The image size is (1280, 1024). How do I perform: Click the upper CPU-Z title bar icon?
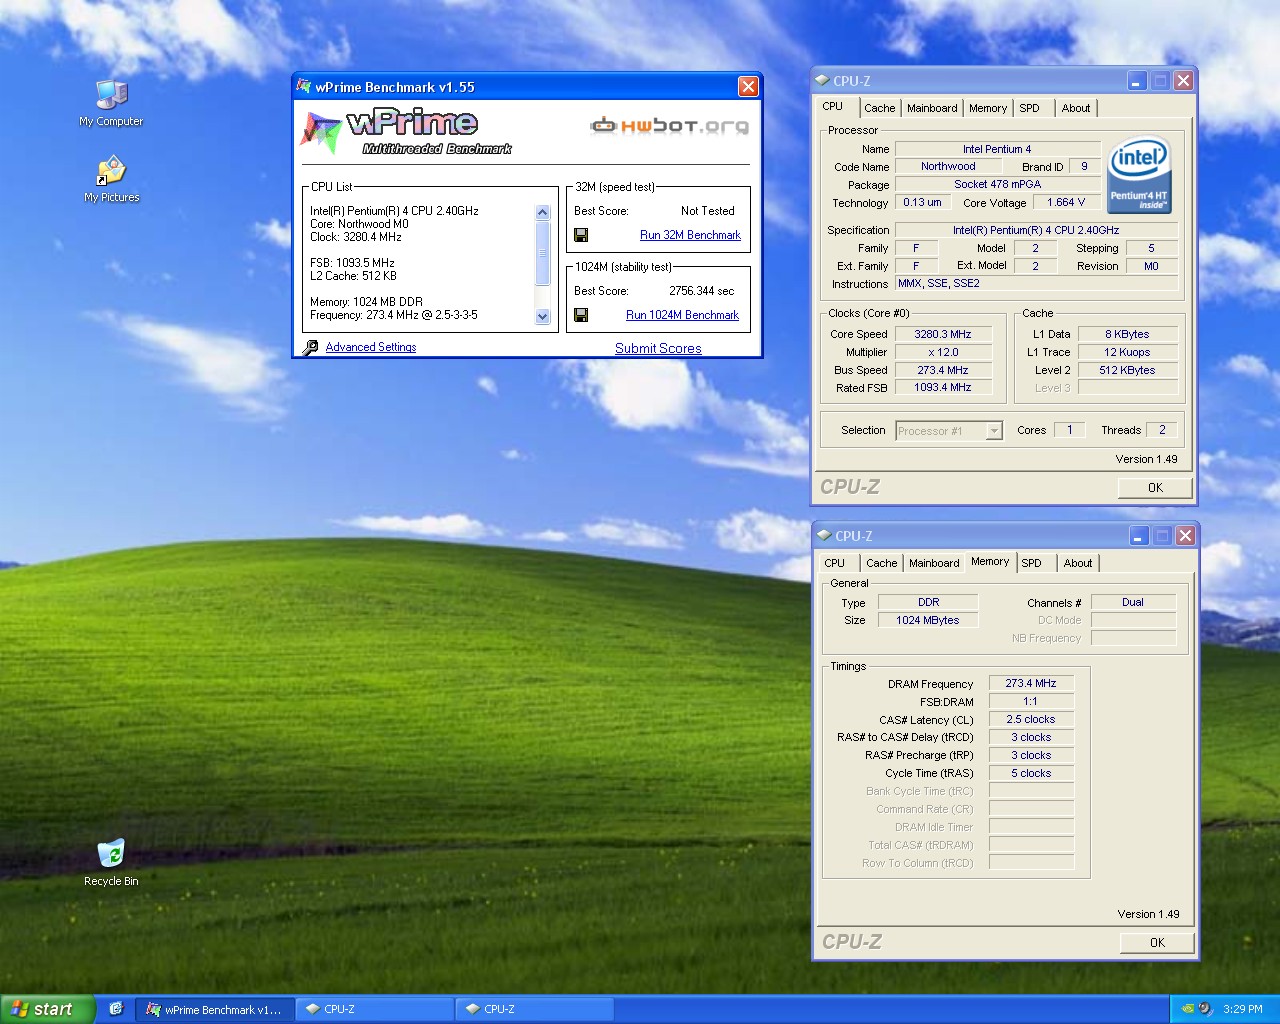[x=822, y=81]
